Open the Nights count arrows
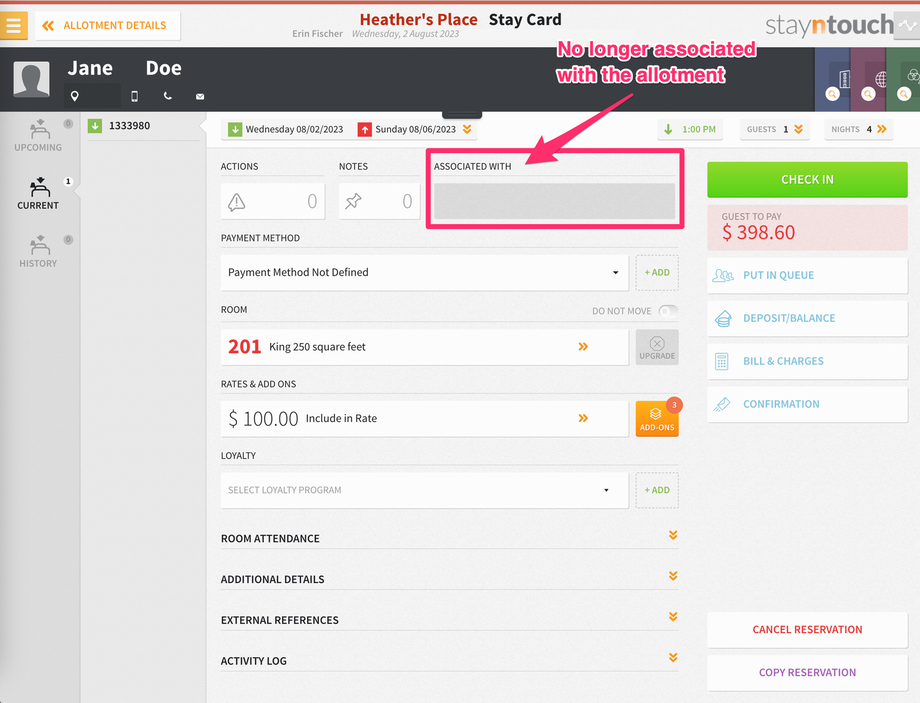The image size is (920, 703). click(x=859, y=129)
